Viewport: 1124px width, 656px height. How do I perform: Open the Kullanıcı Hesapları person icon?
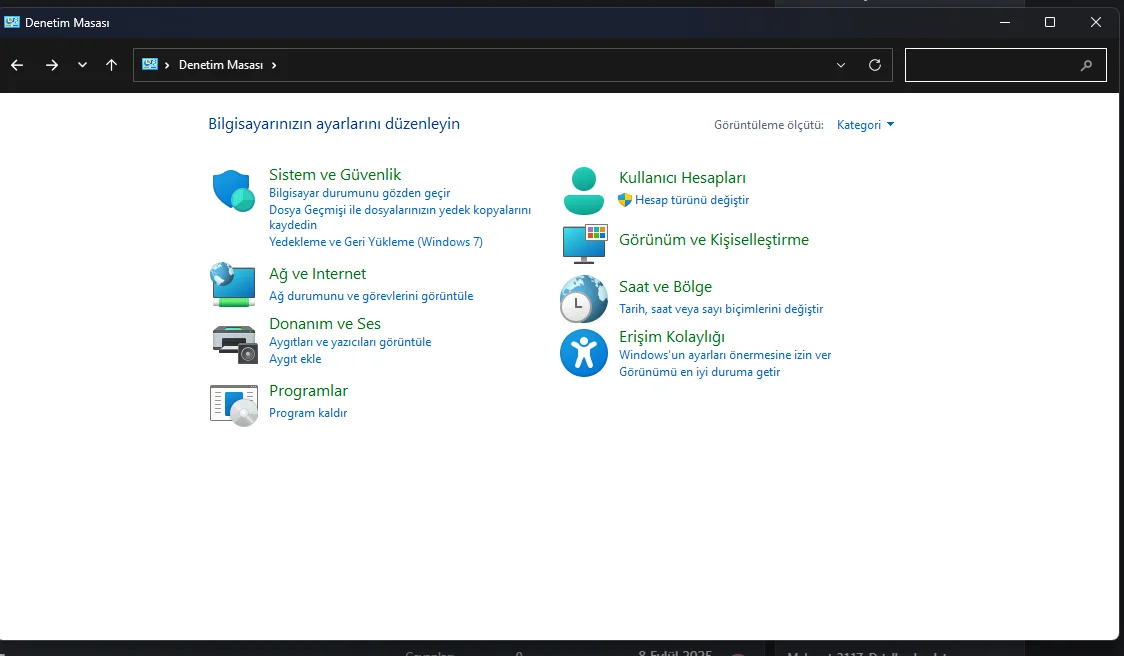pos(584,191)
